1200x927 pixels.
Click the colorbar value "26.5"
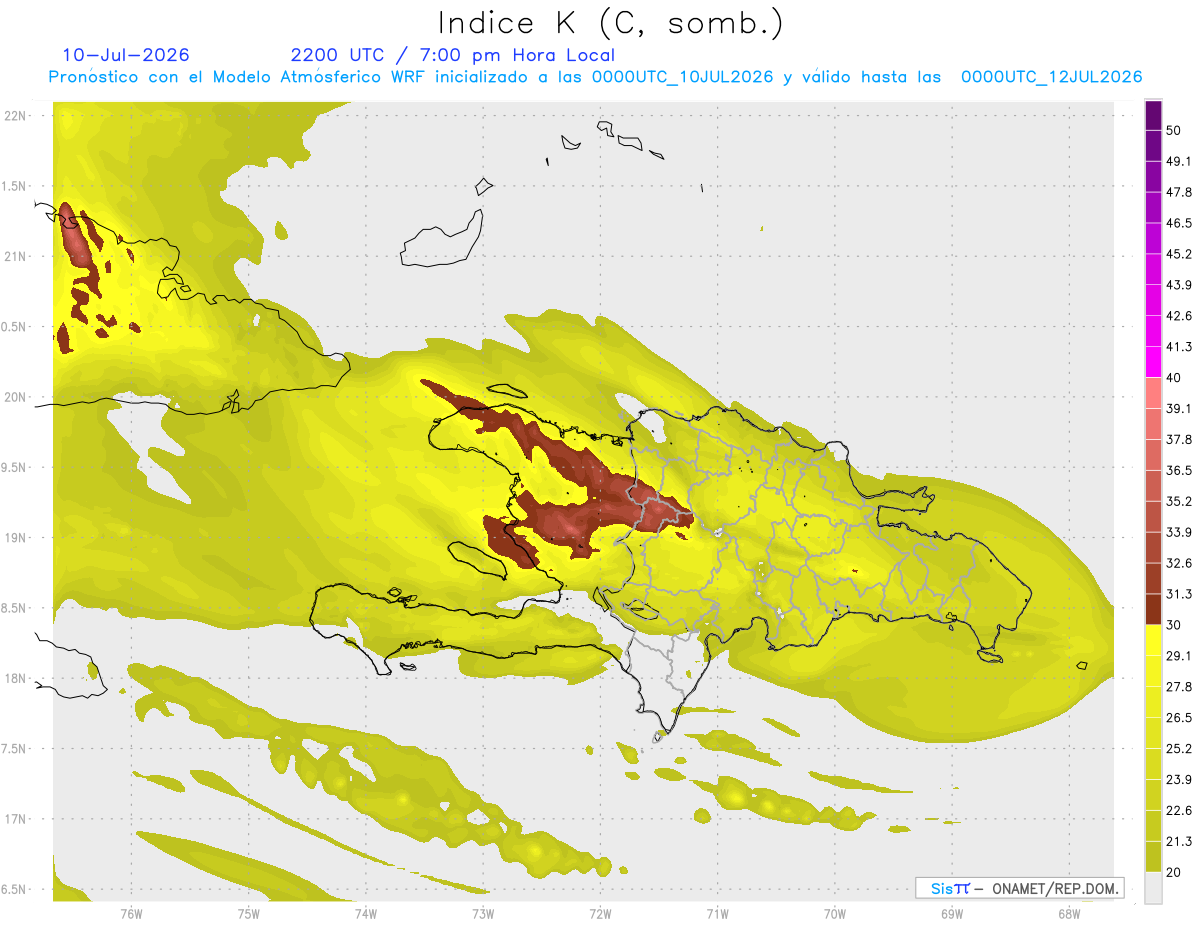tap(1179, 717)
